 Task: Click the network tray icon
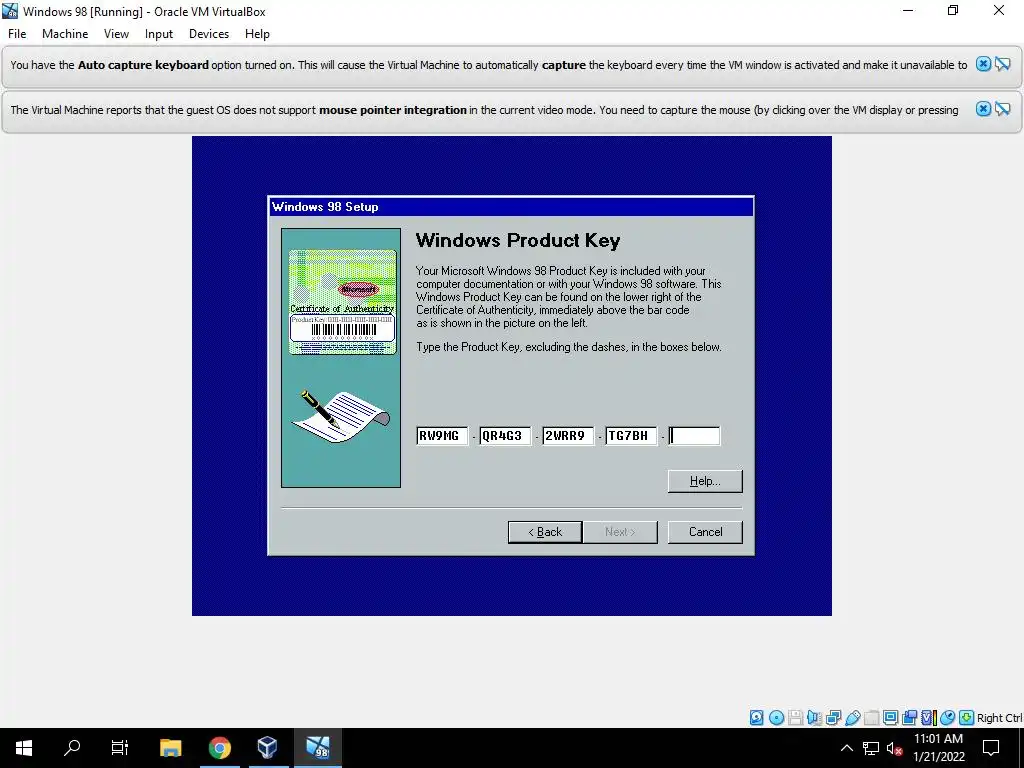pos(871,748)
